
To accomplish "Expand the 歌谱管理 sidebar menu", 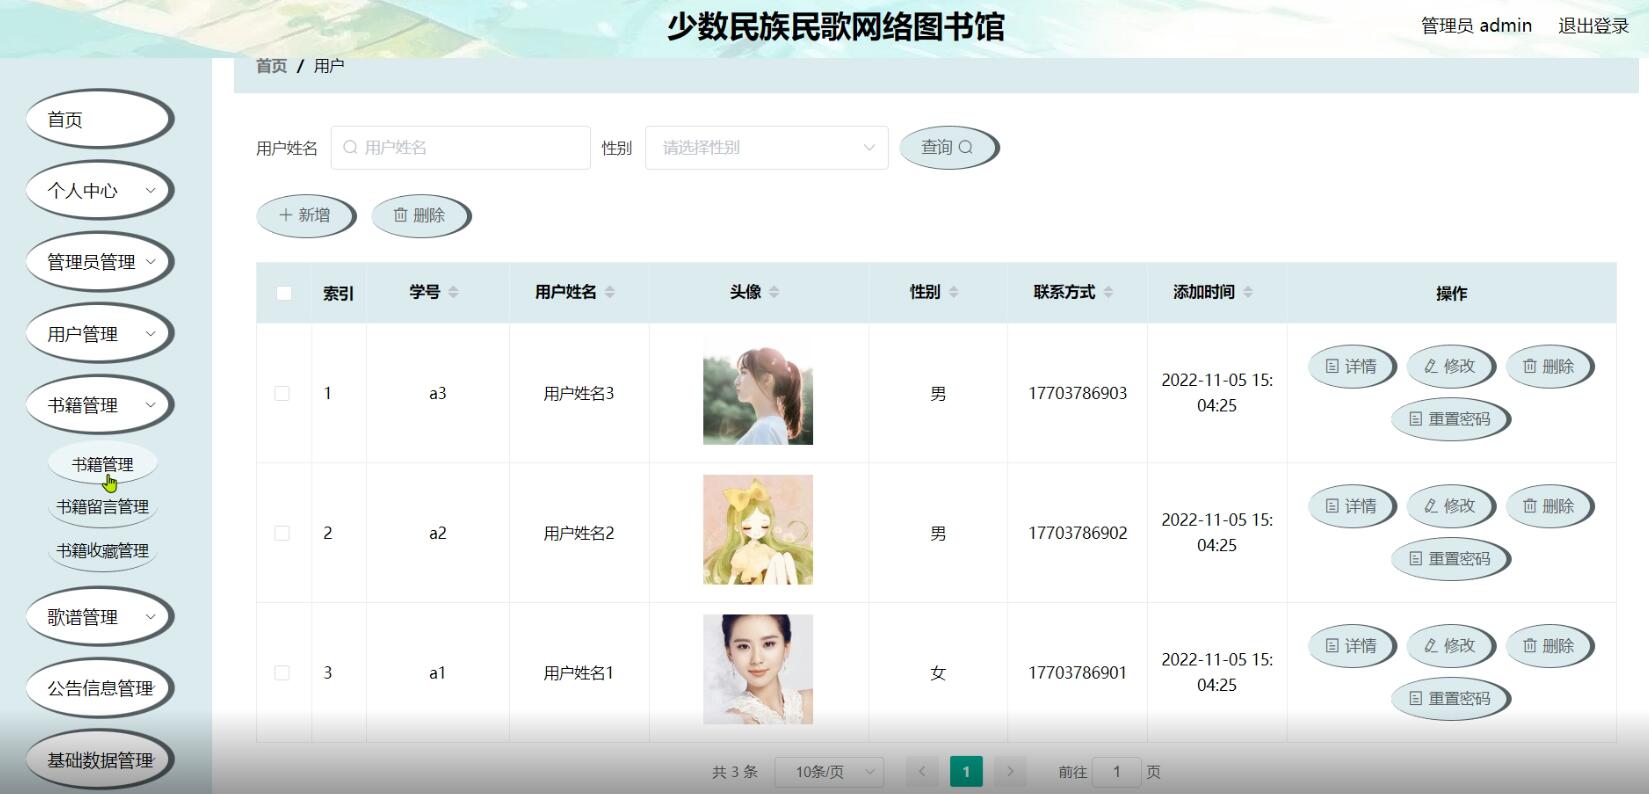I will 99,617.
